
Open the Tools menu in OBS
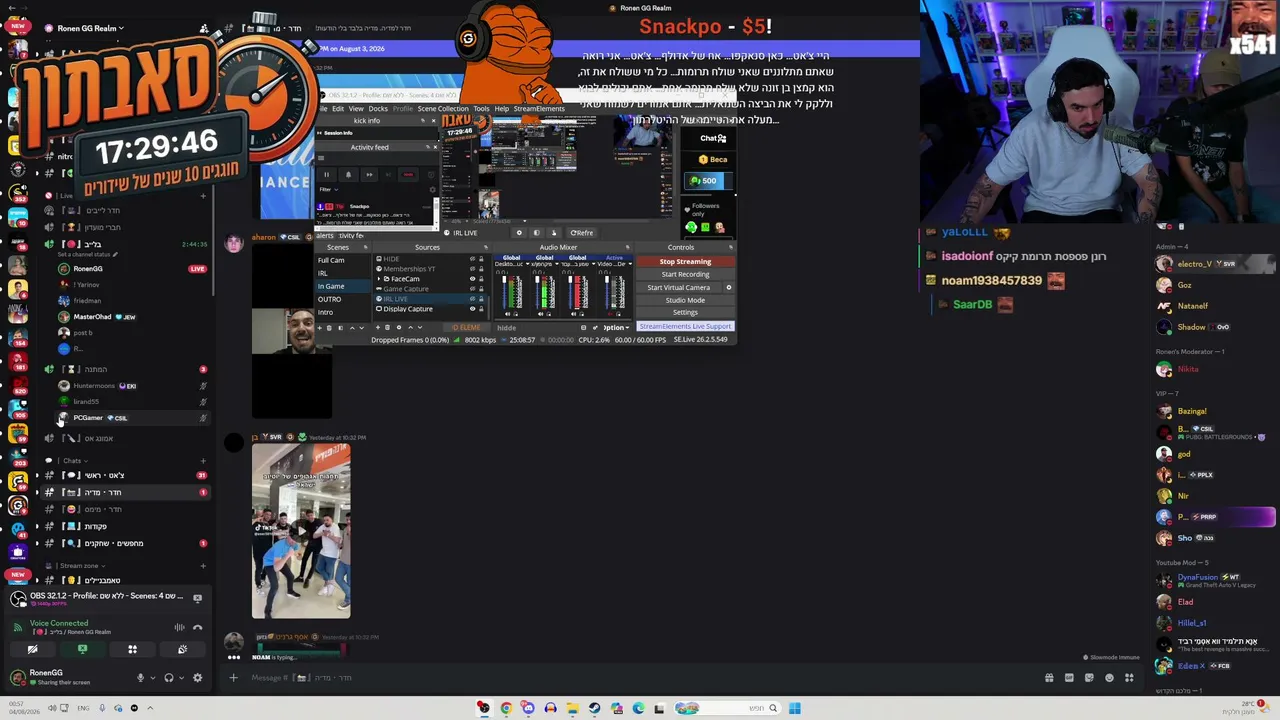pos(481,109)
